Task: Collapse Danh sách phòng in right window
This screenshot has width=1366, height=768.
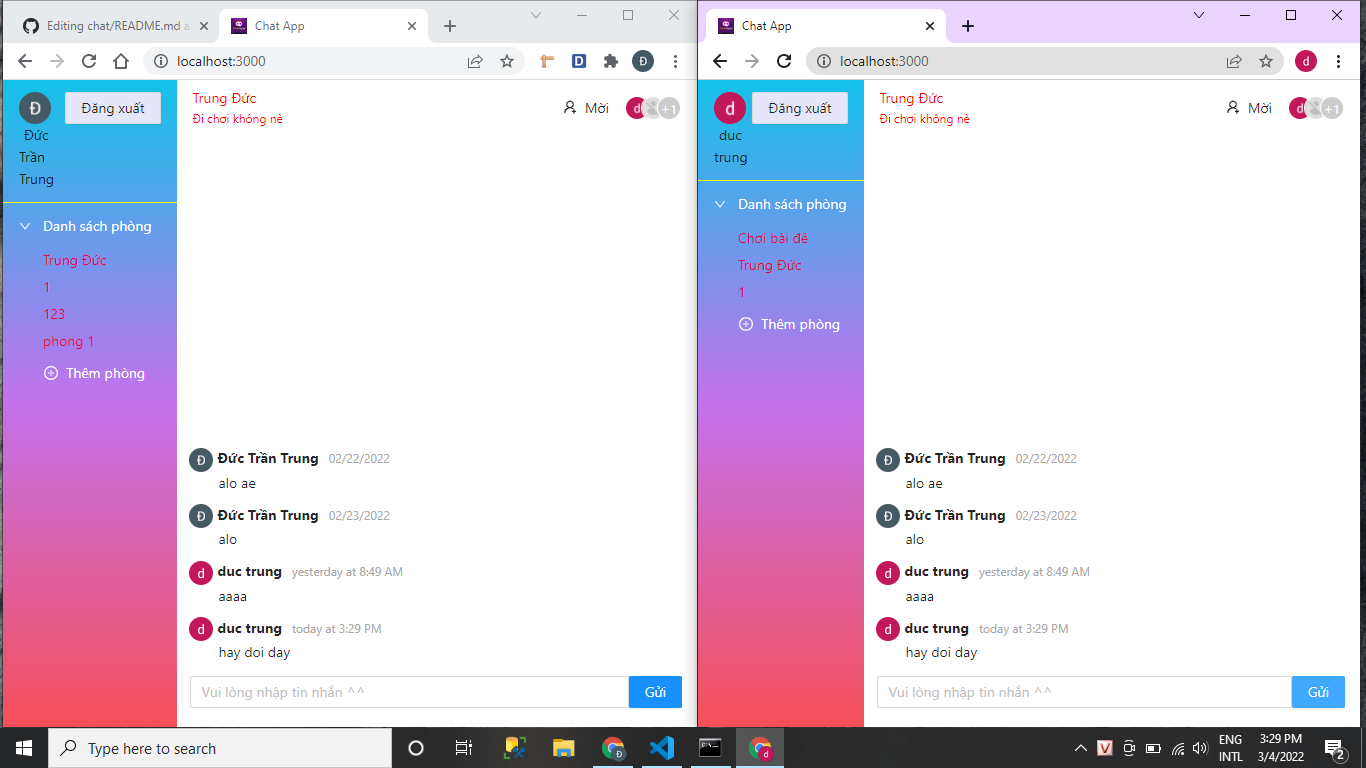Action: click(719, 204)
